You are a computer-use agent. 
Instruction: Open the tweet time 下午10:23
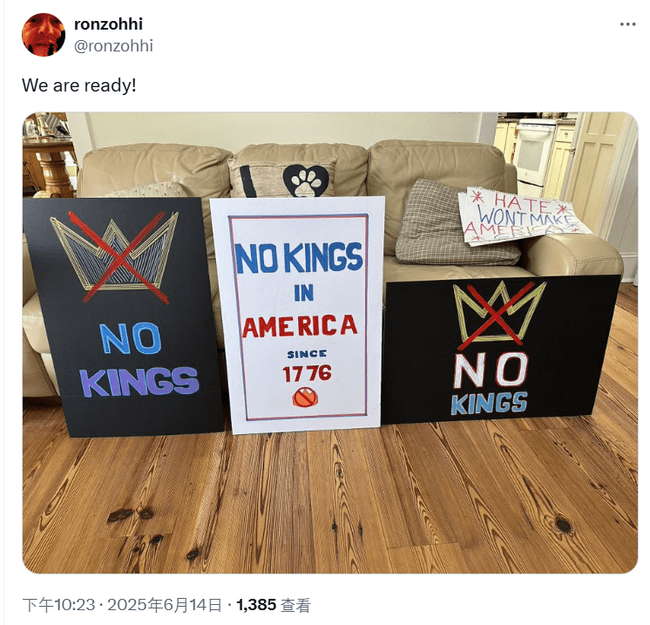click(59, 605)
